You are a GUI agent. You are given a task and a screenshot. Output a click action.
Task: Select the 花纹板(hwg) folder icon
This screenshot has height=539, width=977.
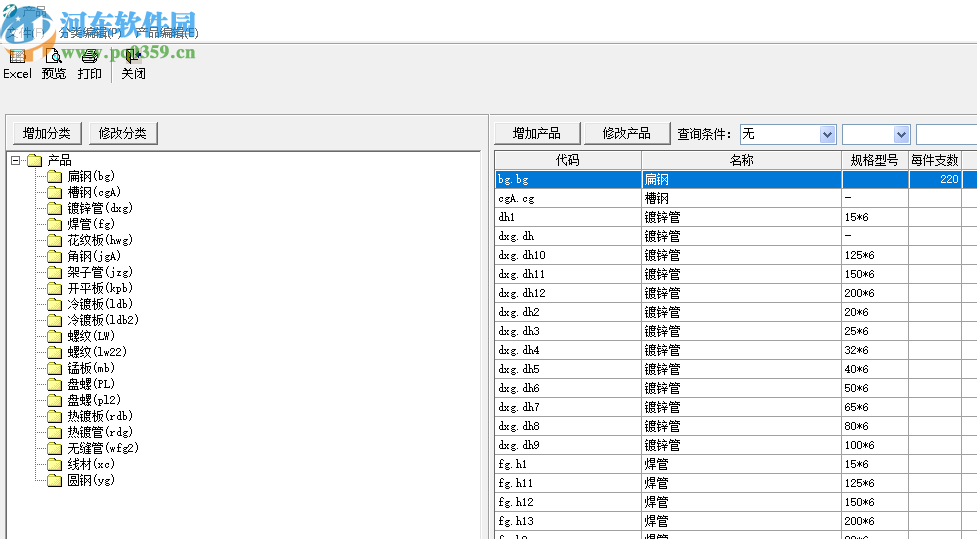click(x=55, y=241)
